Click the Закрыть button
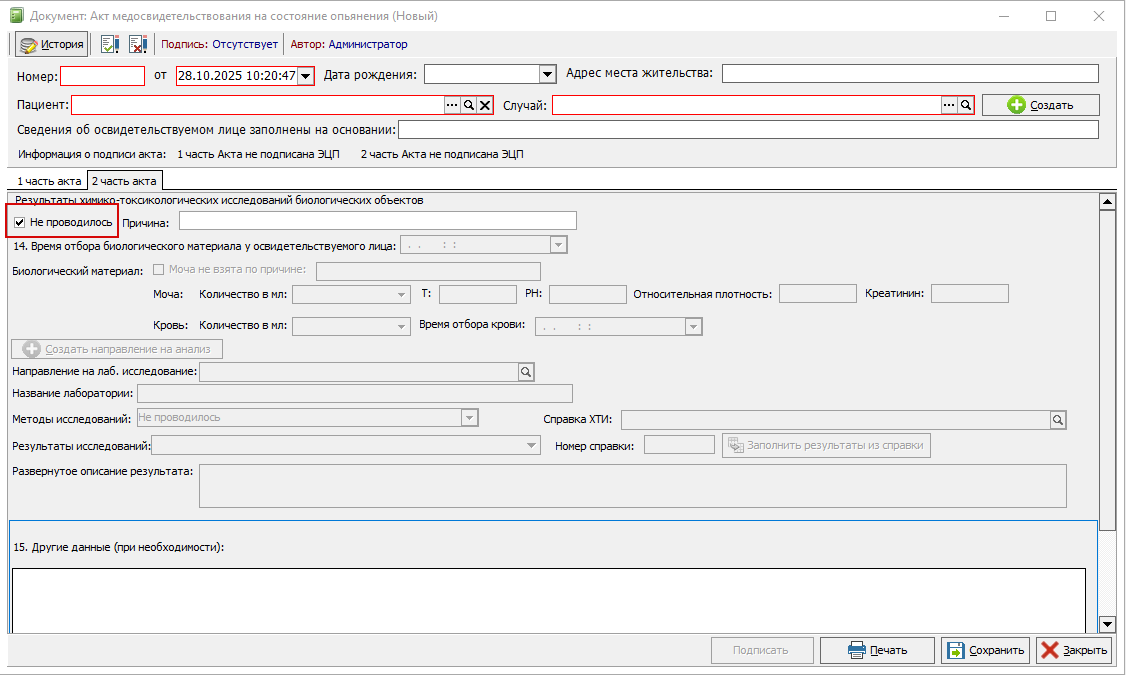The width and height of the screenshot is (1126, 675). (1074, 650)
